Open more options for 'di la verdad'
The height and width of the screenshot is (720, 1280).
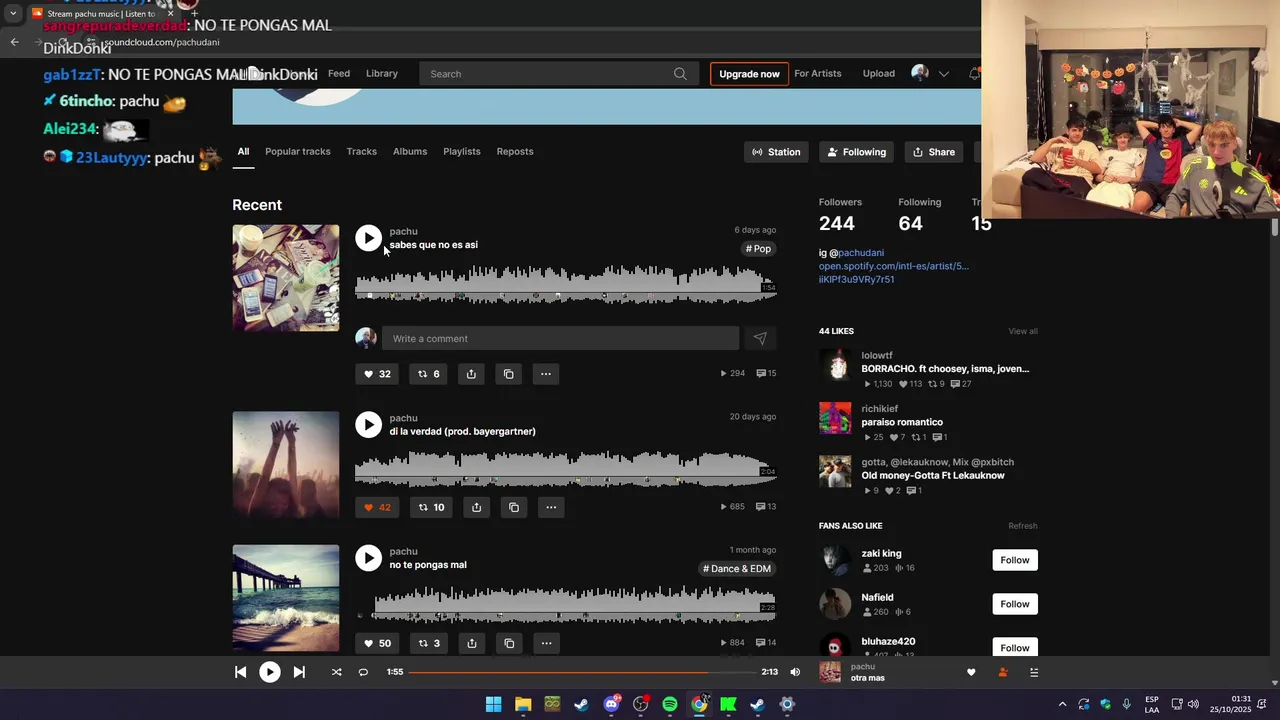(x=550, y=507)
